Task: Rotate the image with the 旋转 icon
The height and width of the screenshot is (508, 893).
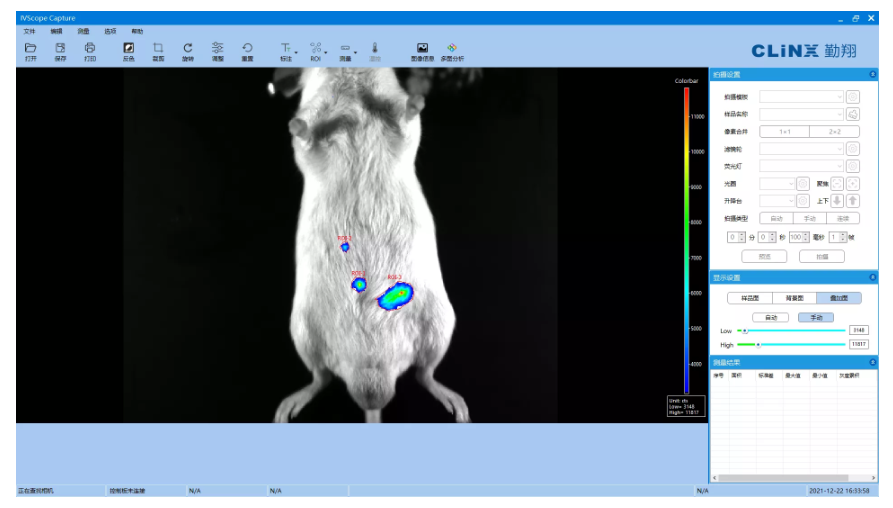Action: (x=188, y=51)
